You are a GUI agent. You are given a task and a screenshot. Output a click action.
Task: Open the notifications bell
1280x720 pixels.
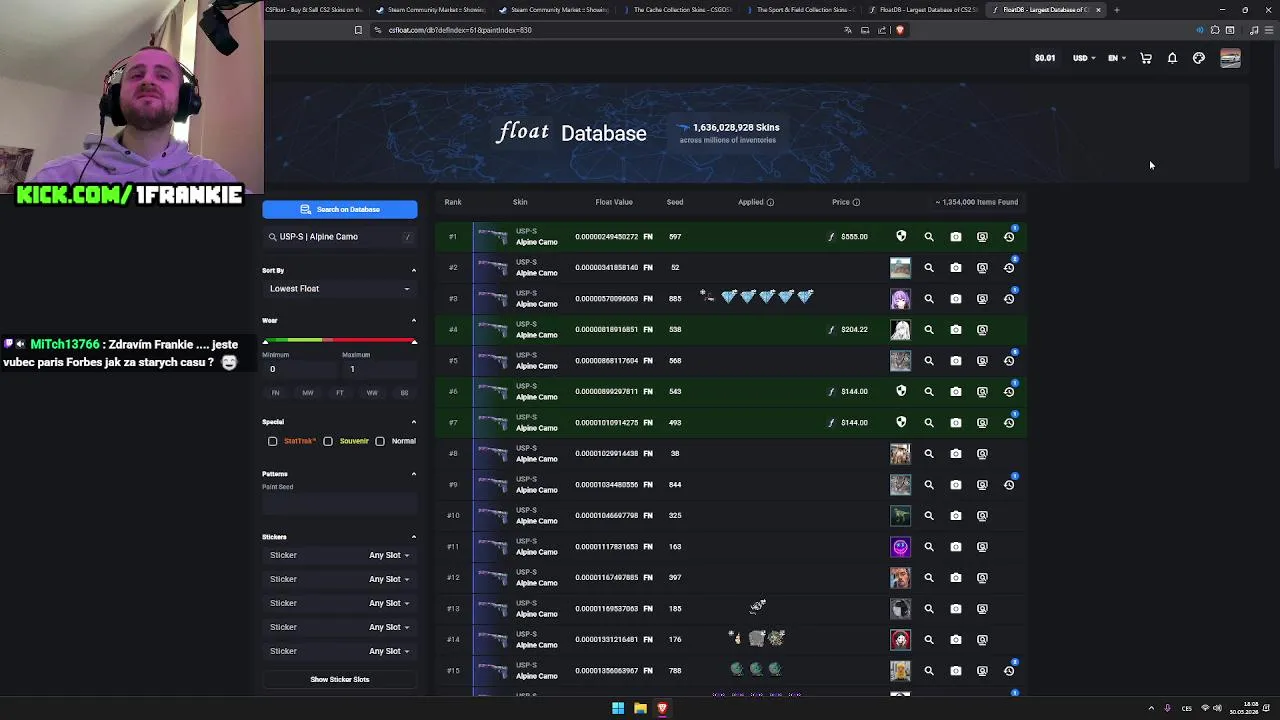click(x=1172, y=58)
